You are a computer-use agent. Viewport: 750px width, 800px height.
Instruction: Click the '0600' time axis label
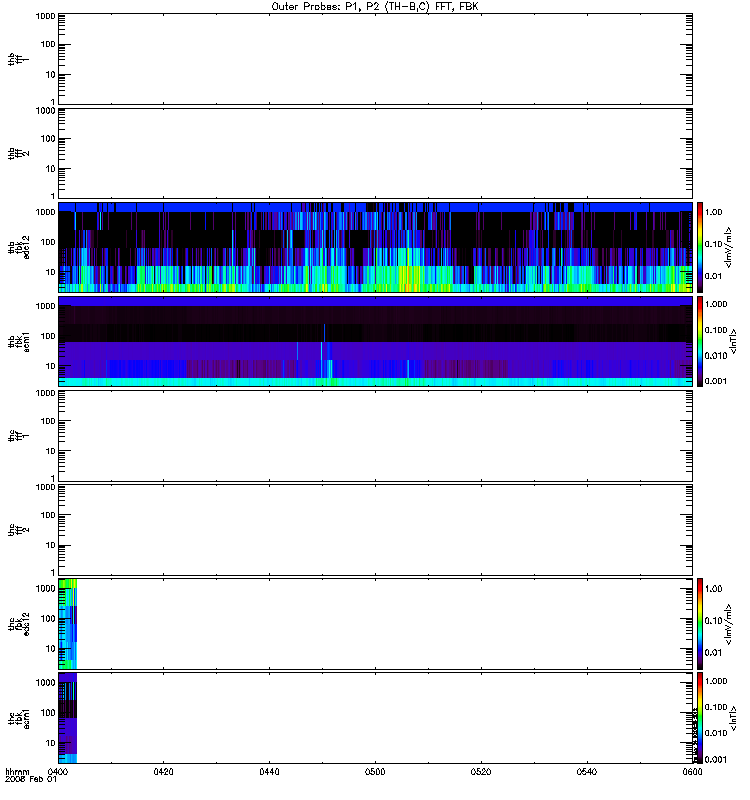(x=692, y=771)
